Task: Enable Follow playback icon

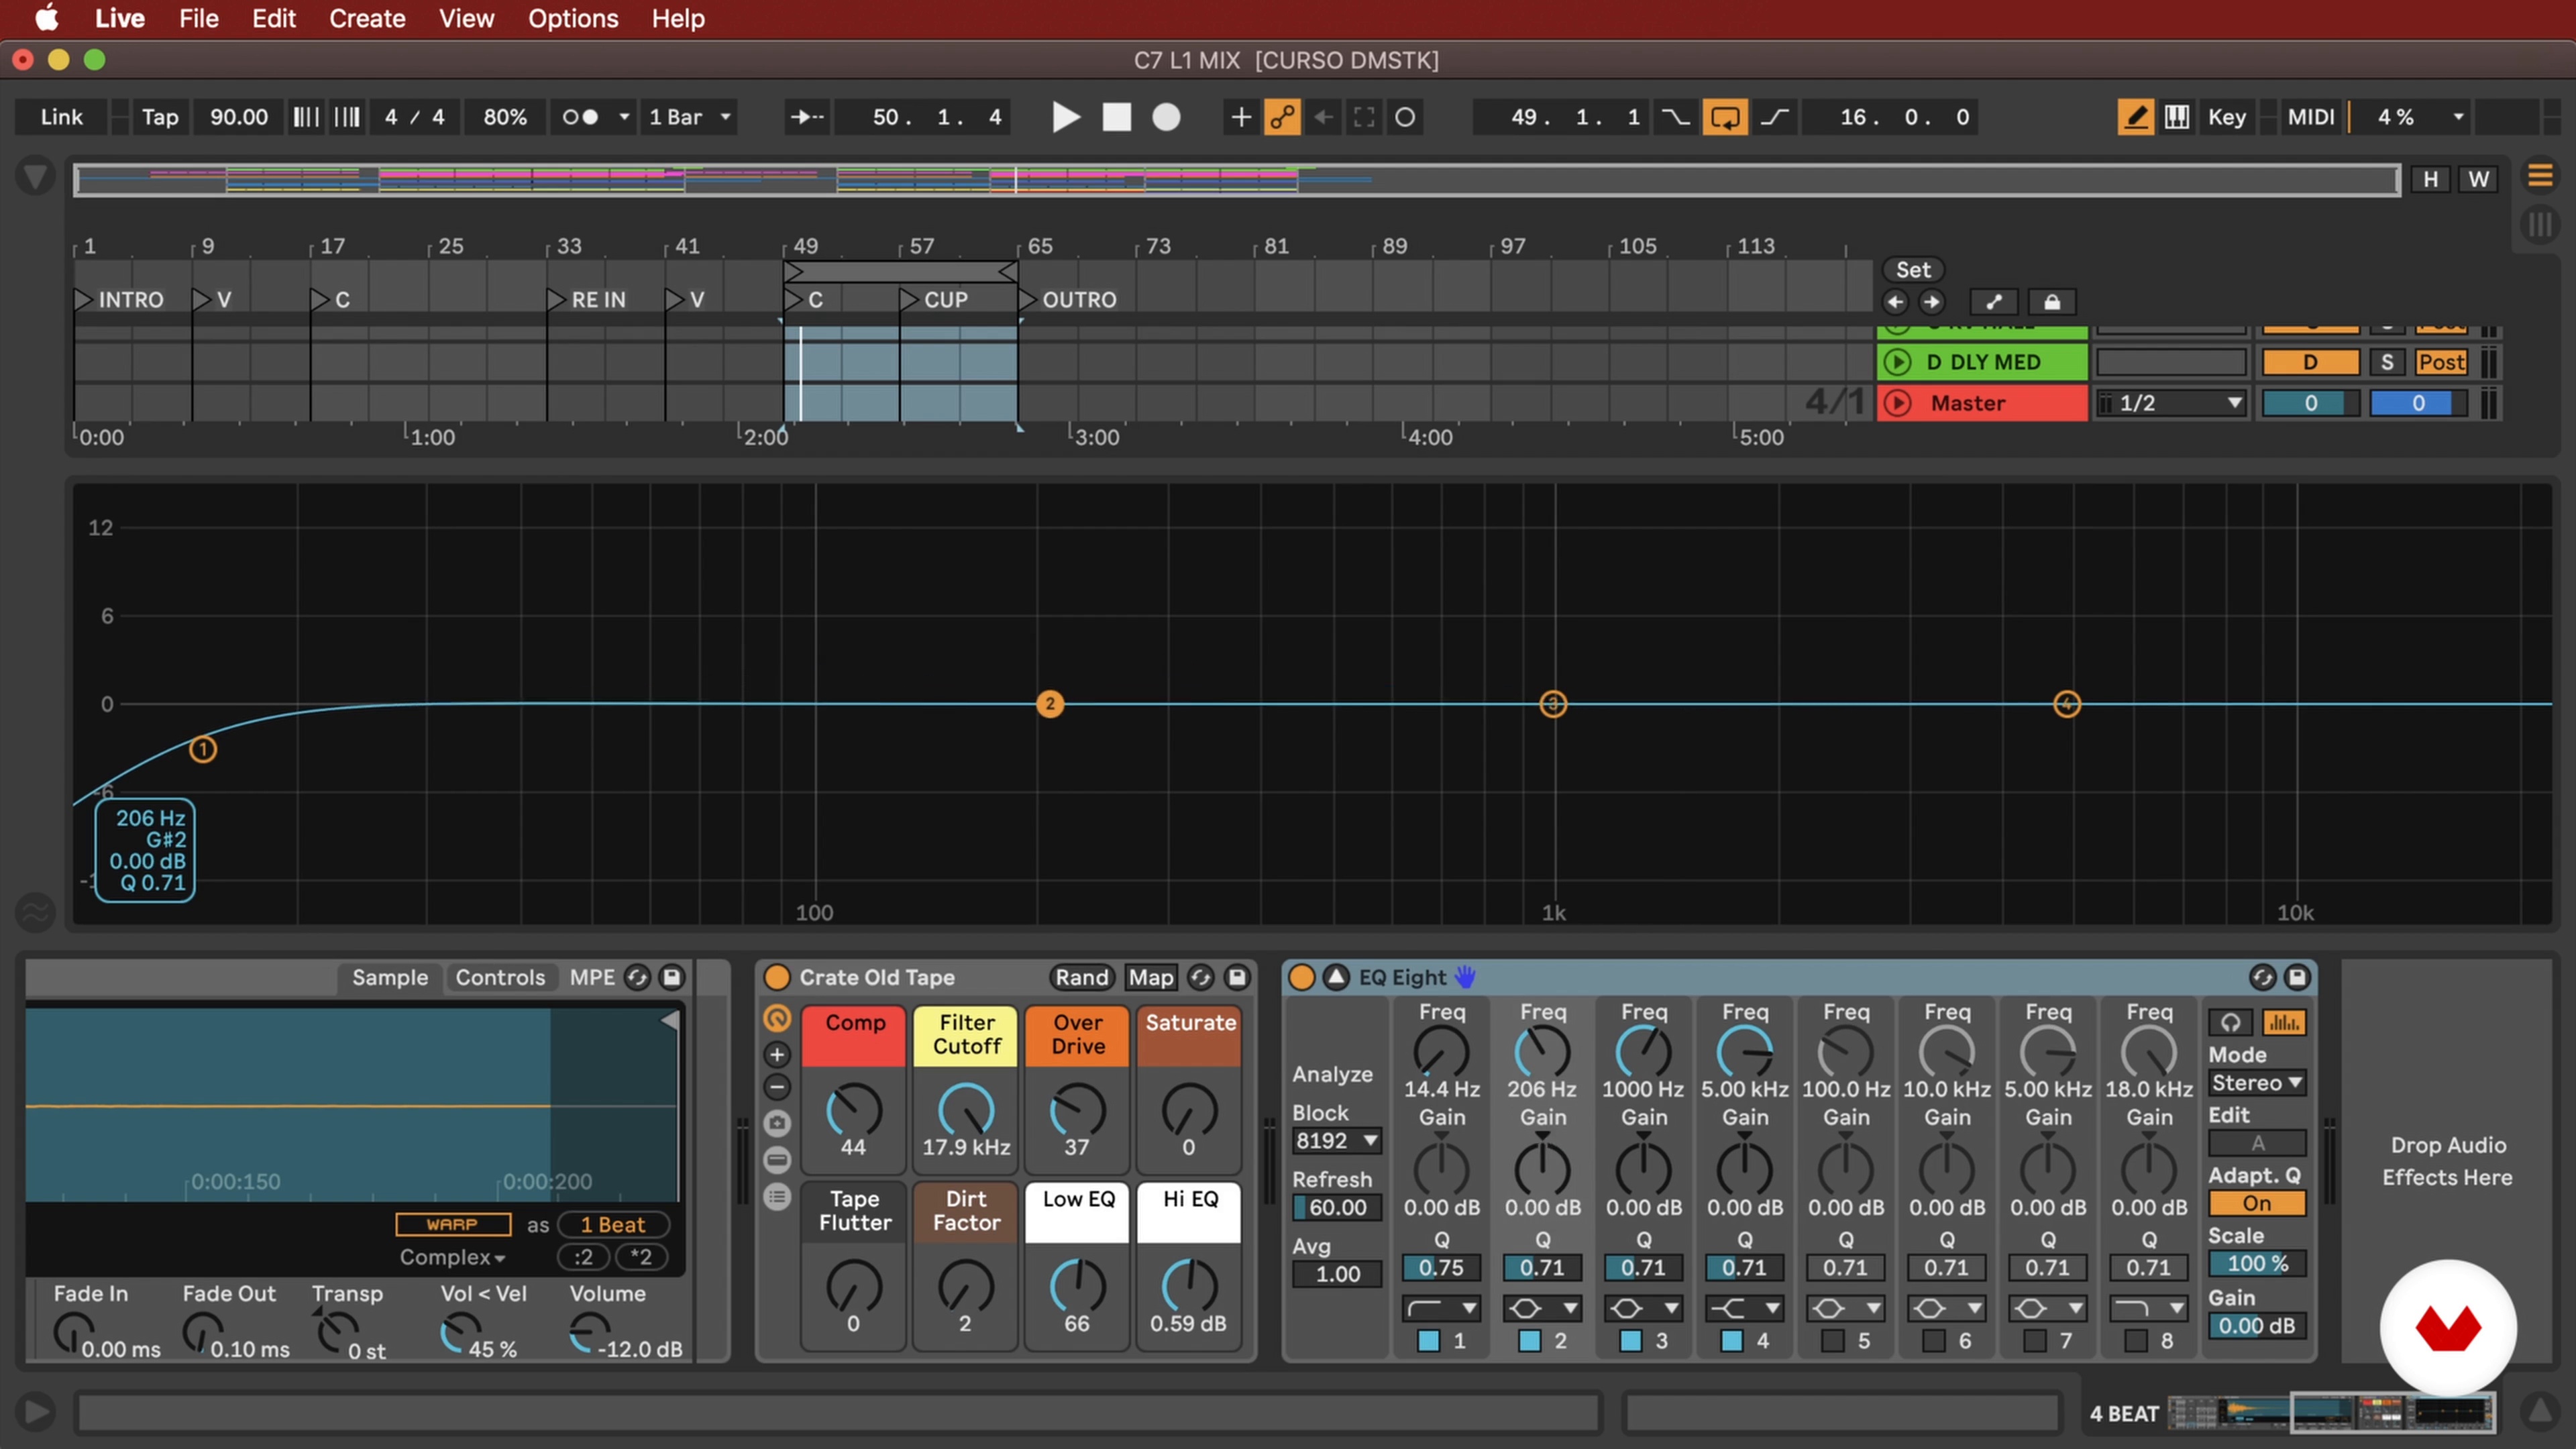Action: pos(806,117)
